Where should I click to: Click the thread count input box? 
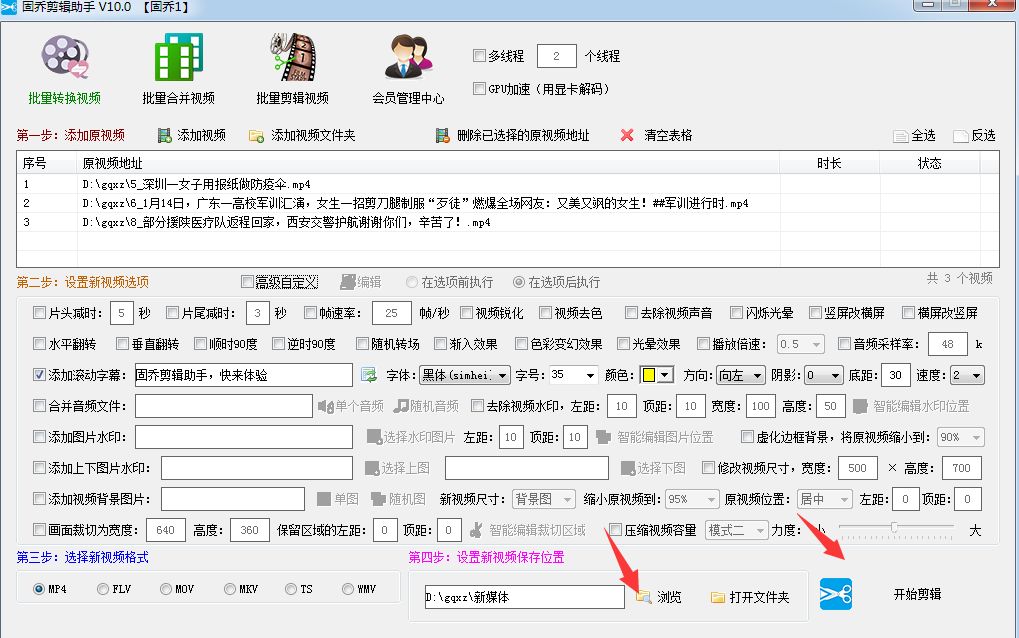click(557, 56)
